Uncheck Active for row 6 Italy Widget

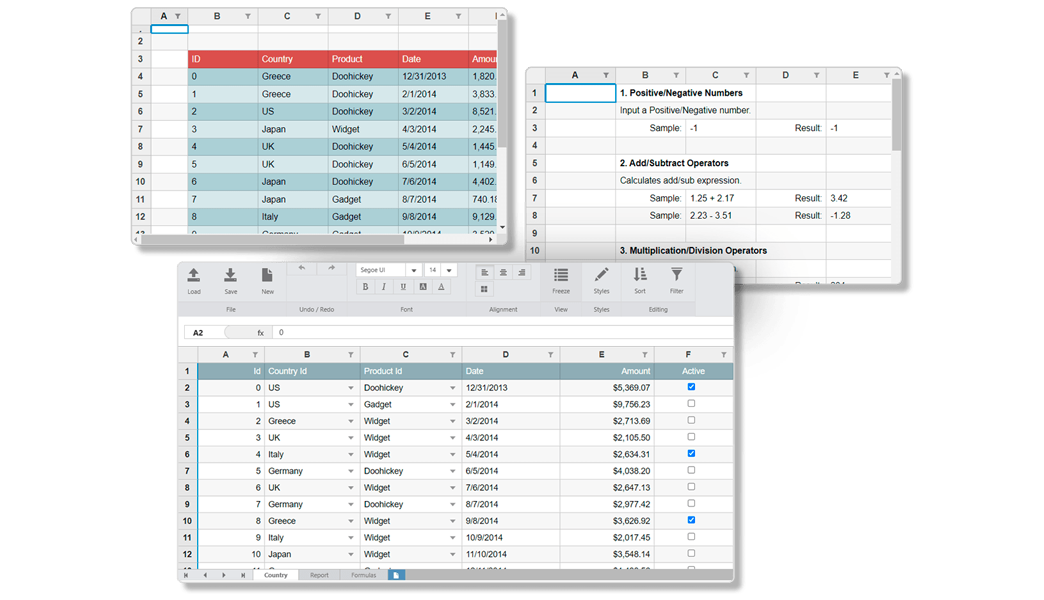click(691, 453)
